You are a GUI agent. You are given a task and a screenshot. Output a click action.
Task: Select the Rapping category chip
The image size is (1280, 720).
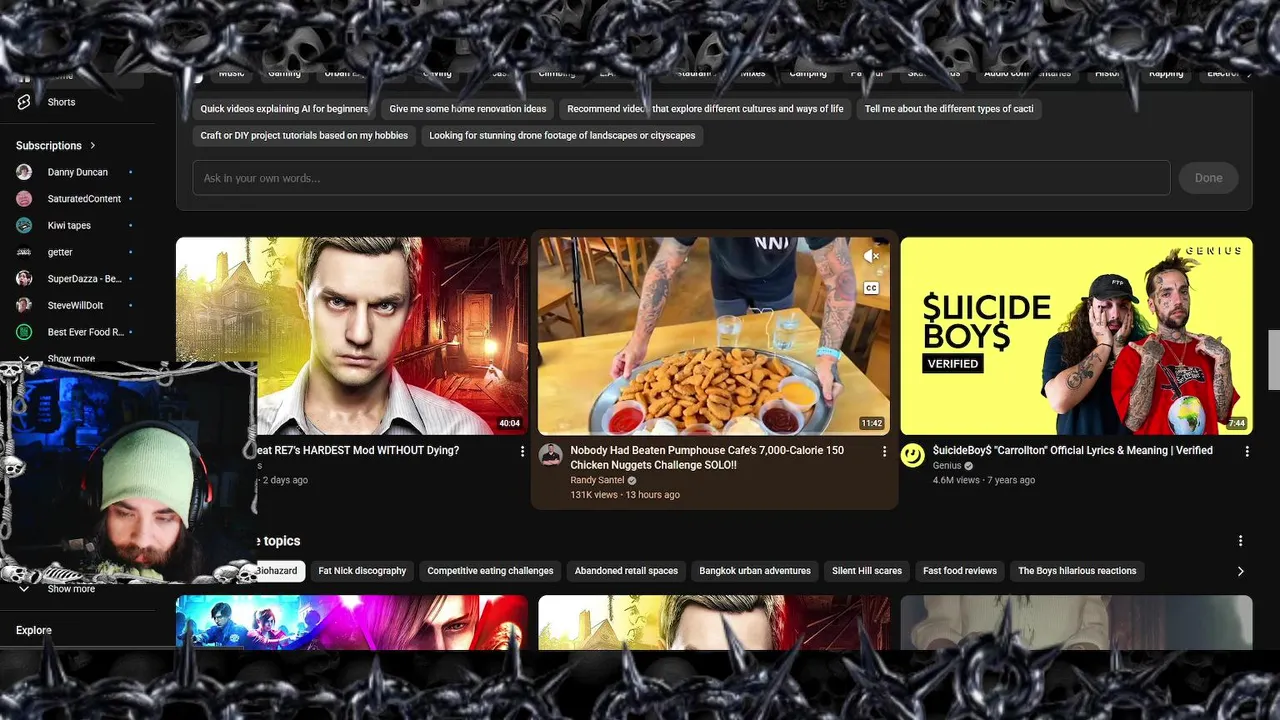[1166, 73]
